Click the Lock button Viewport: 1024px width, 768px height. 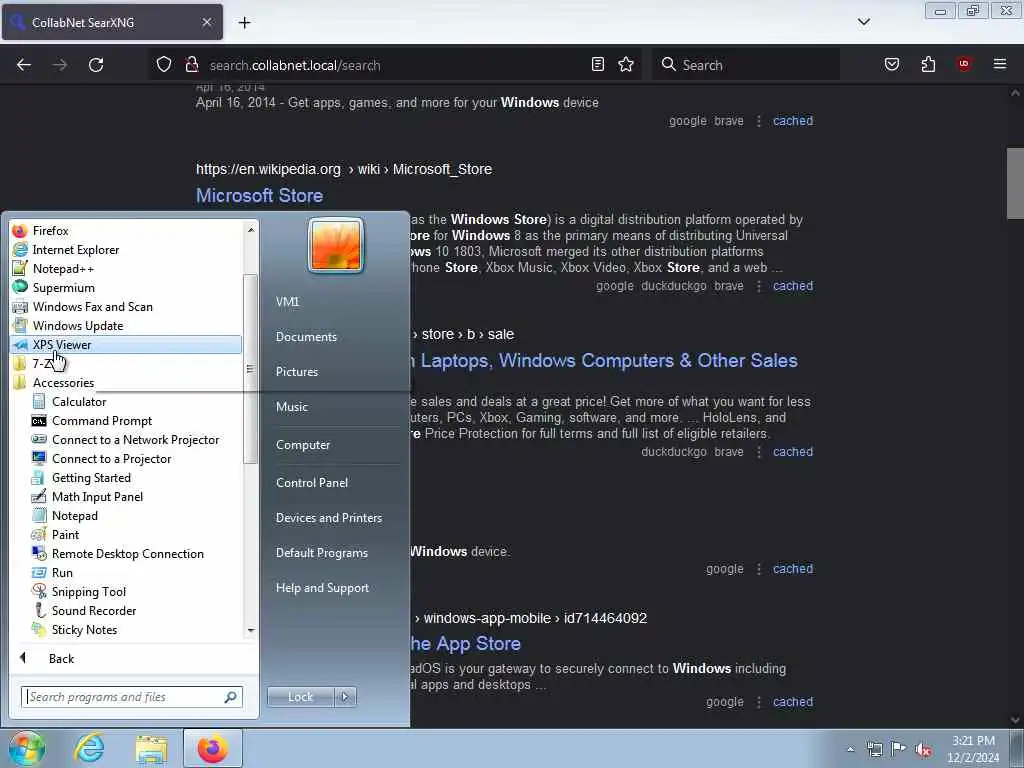pos(300,697)
